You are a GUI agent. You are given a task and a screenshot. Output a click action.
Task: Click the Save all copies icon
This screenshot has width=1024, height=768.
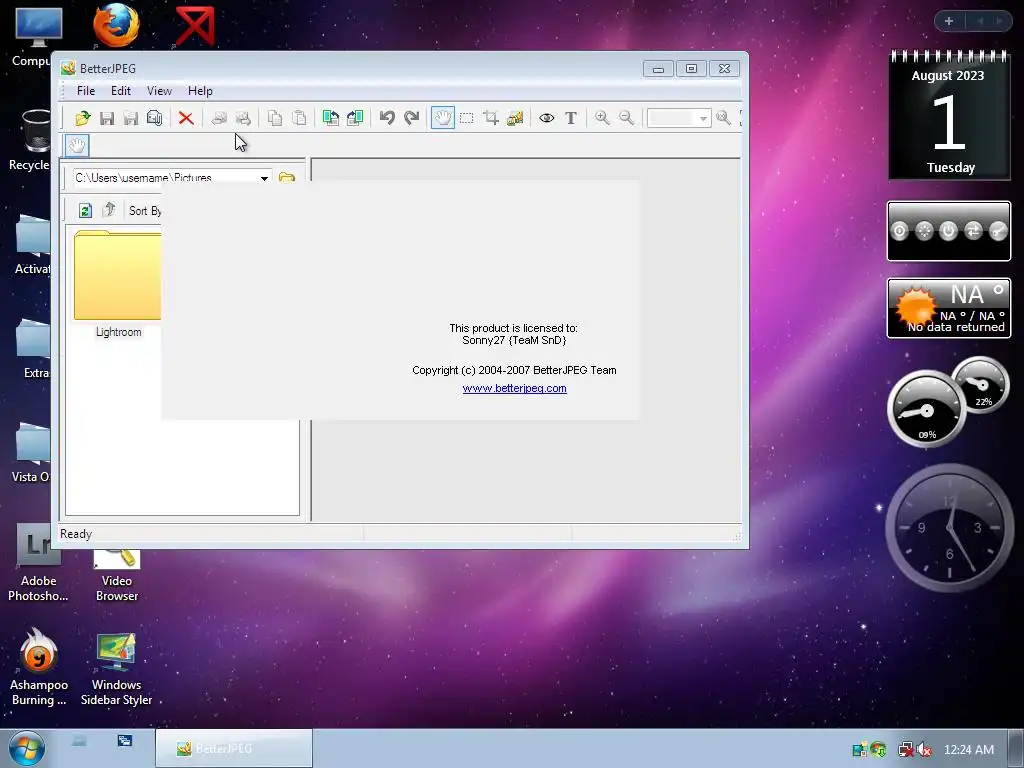(x=155, y=118)
